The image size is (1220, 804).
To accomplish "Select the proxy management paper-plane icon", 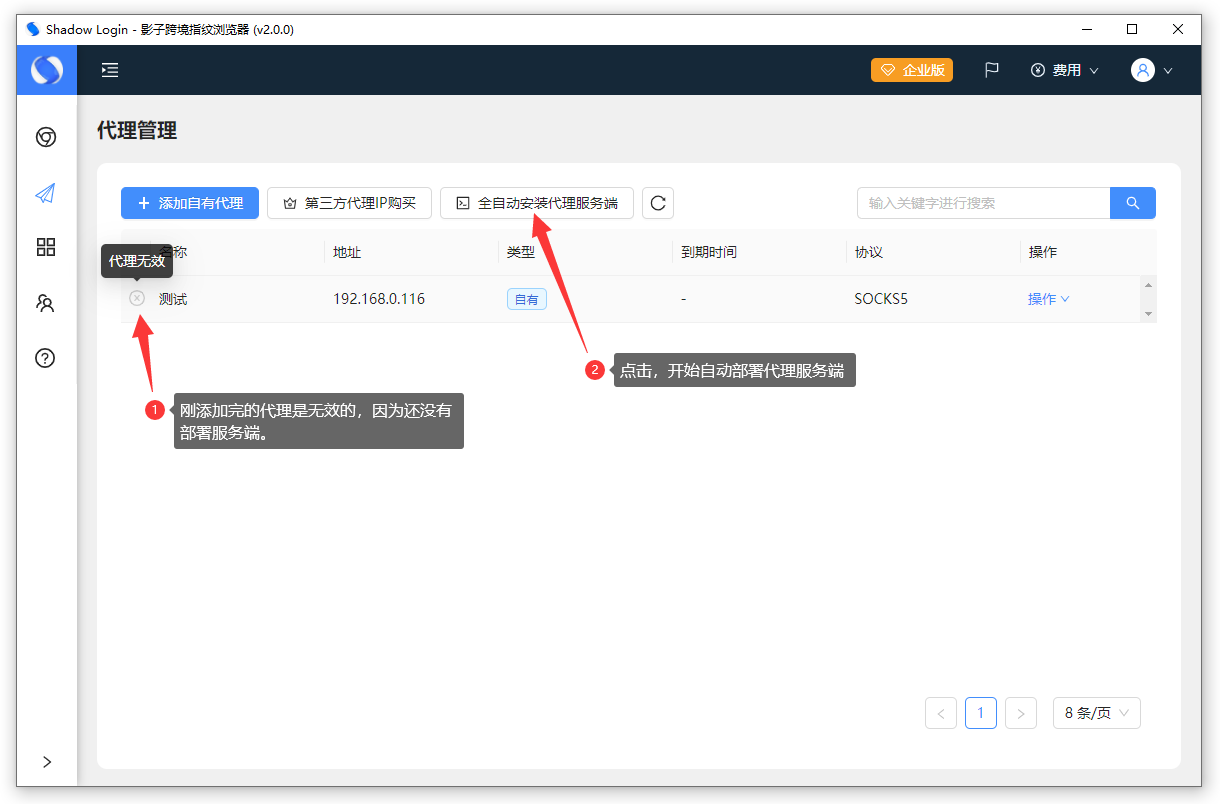I will [x=46, y=193].
